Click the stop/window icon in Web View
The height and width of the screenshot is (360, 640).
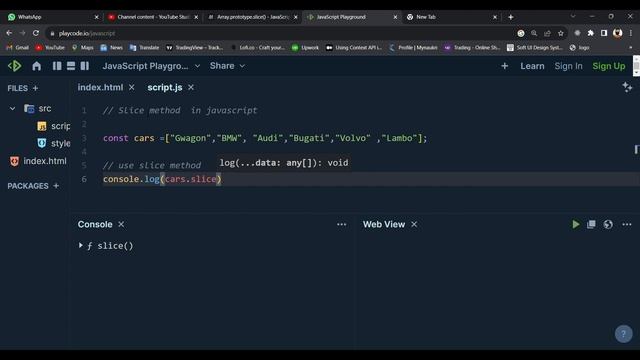pos(591,224)
